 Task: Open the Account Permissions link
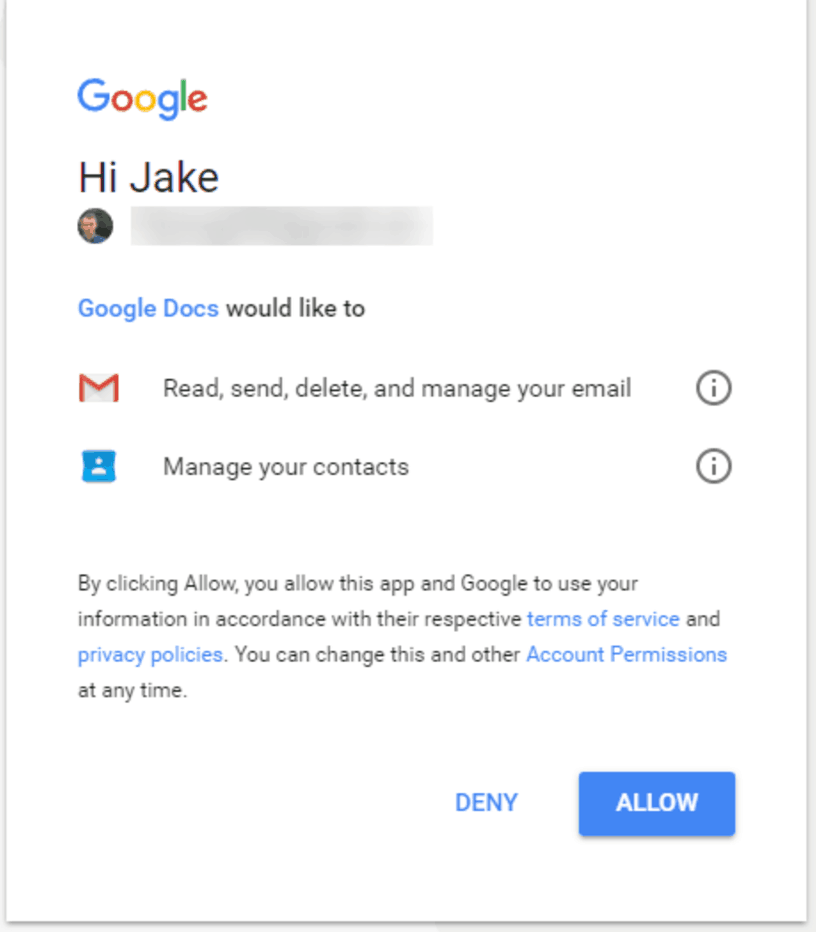[x=626, y=654]
